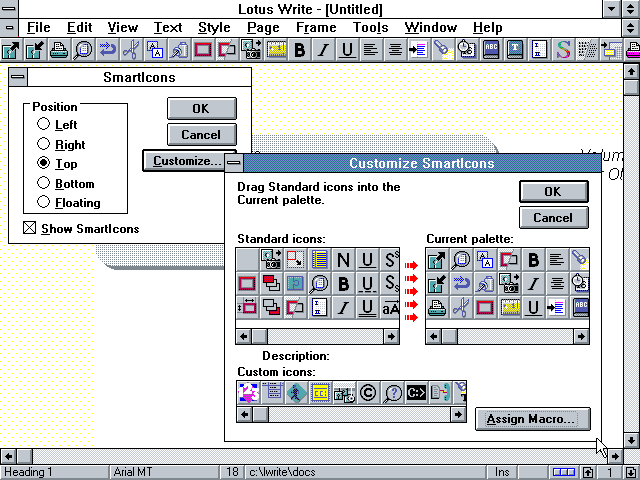The image size is (640, 480).
Task: Select the running man custom icon
Action: click(x=296, y=393)
